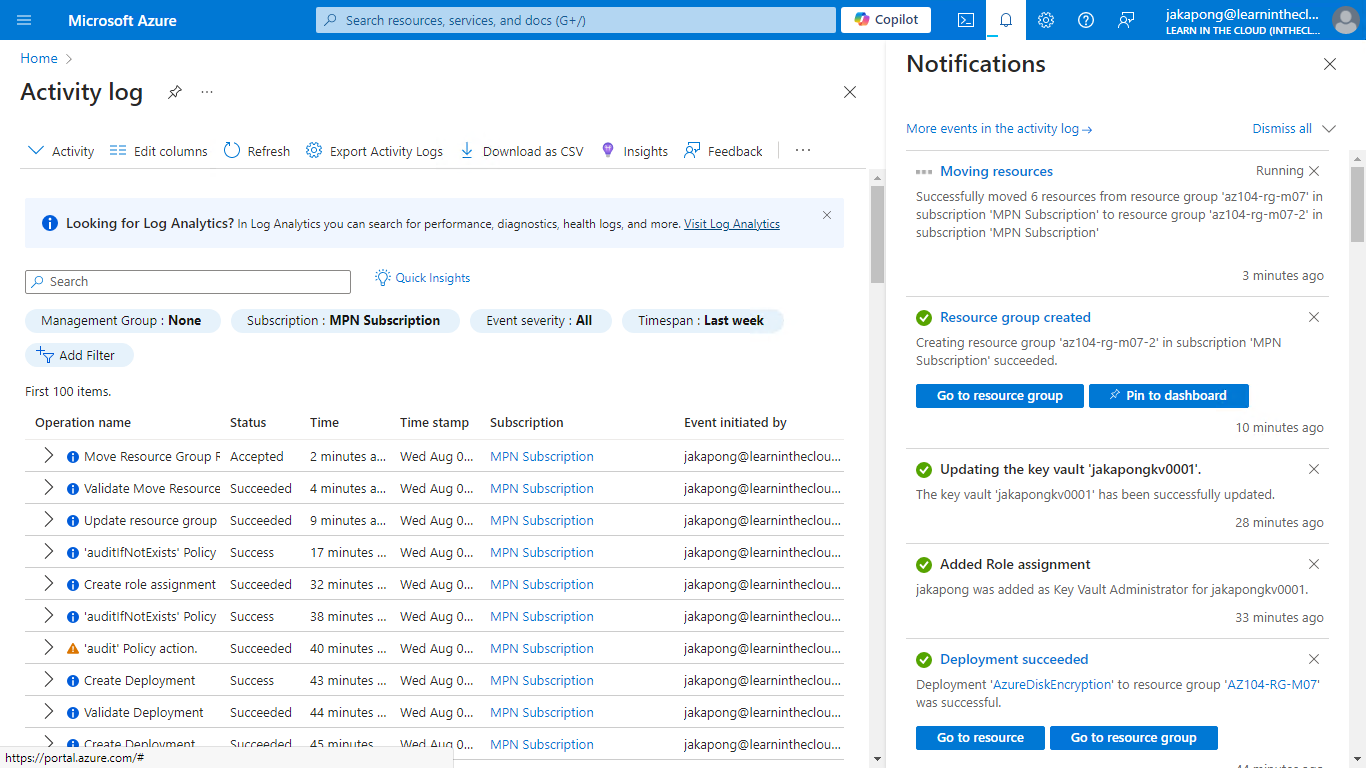Viewport: 1366px width, 768px height.
Task: Sort by Operation name column
Action: 83,423
